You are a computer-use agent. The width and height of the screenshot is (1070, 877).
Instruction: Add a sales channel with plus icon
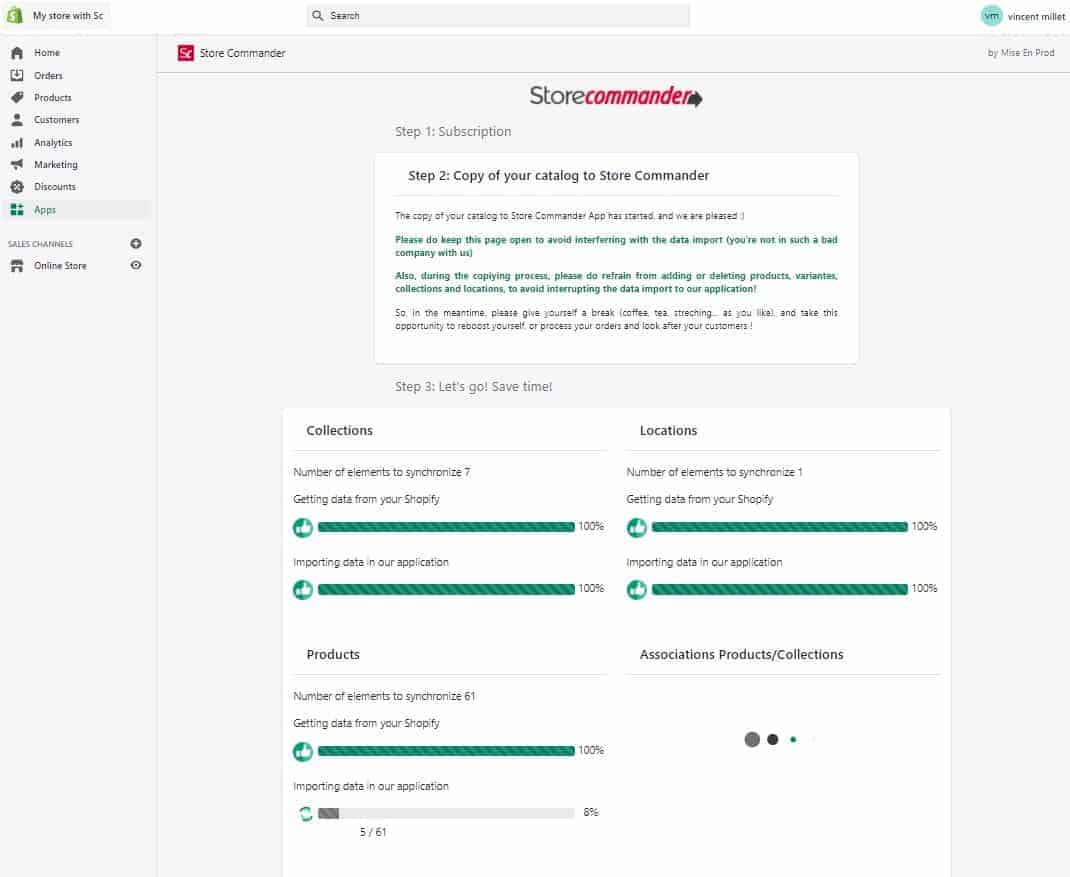coord(136,244)
